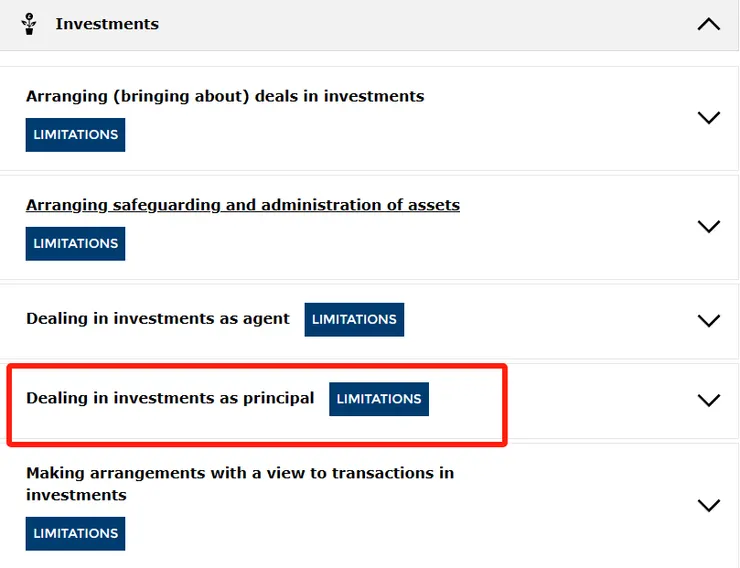Screen dimensions: 740x568
Task: Expand the Dealing in investments as agent chevron
Action: click(x=708, y=321)
